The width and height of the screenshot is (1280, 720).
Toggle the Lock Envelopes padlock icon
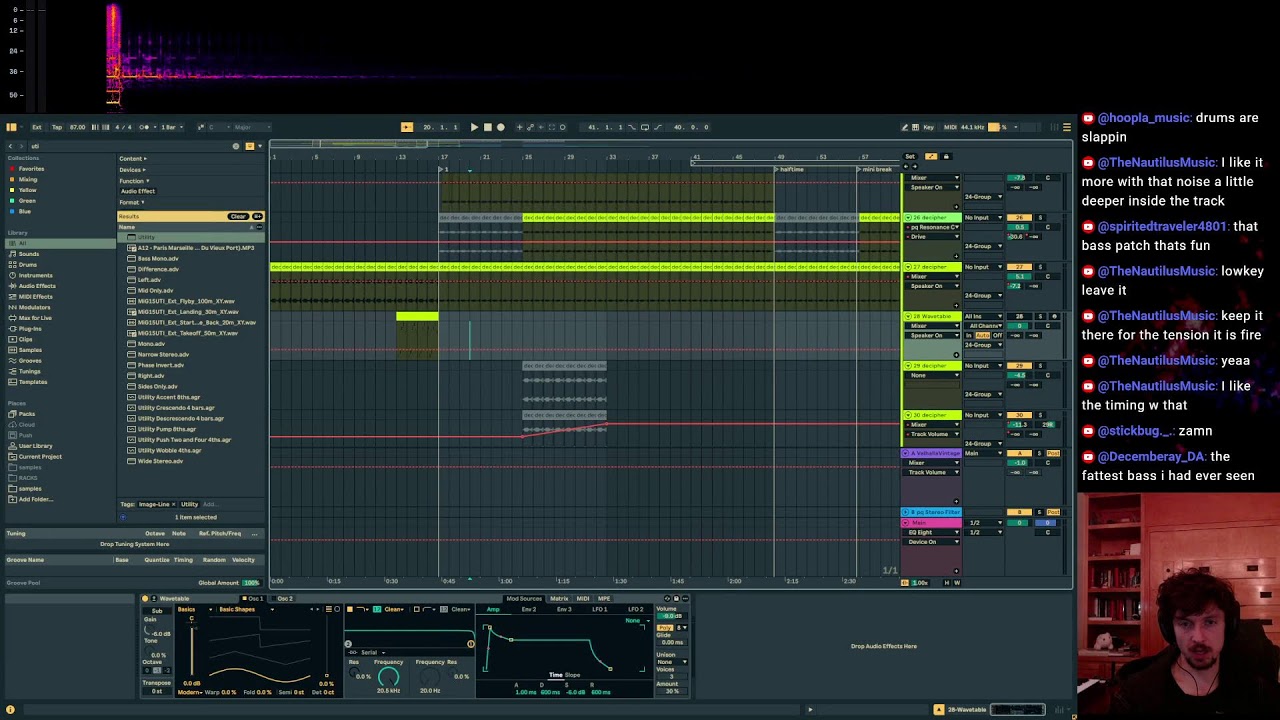[946, 157]
